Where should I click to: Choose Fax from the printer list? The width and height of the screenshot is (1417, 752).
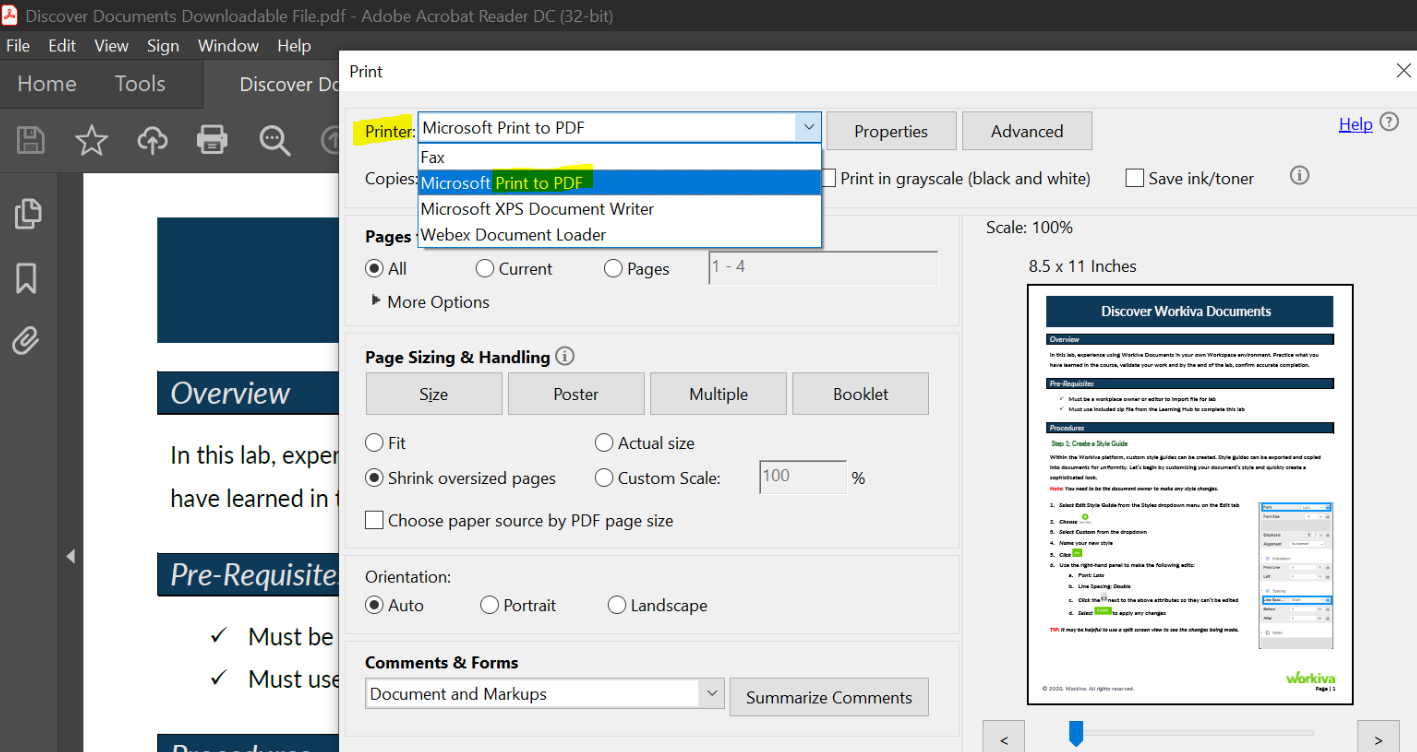(x=620, y=157)
